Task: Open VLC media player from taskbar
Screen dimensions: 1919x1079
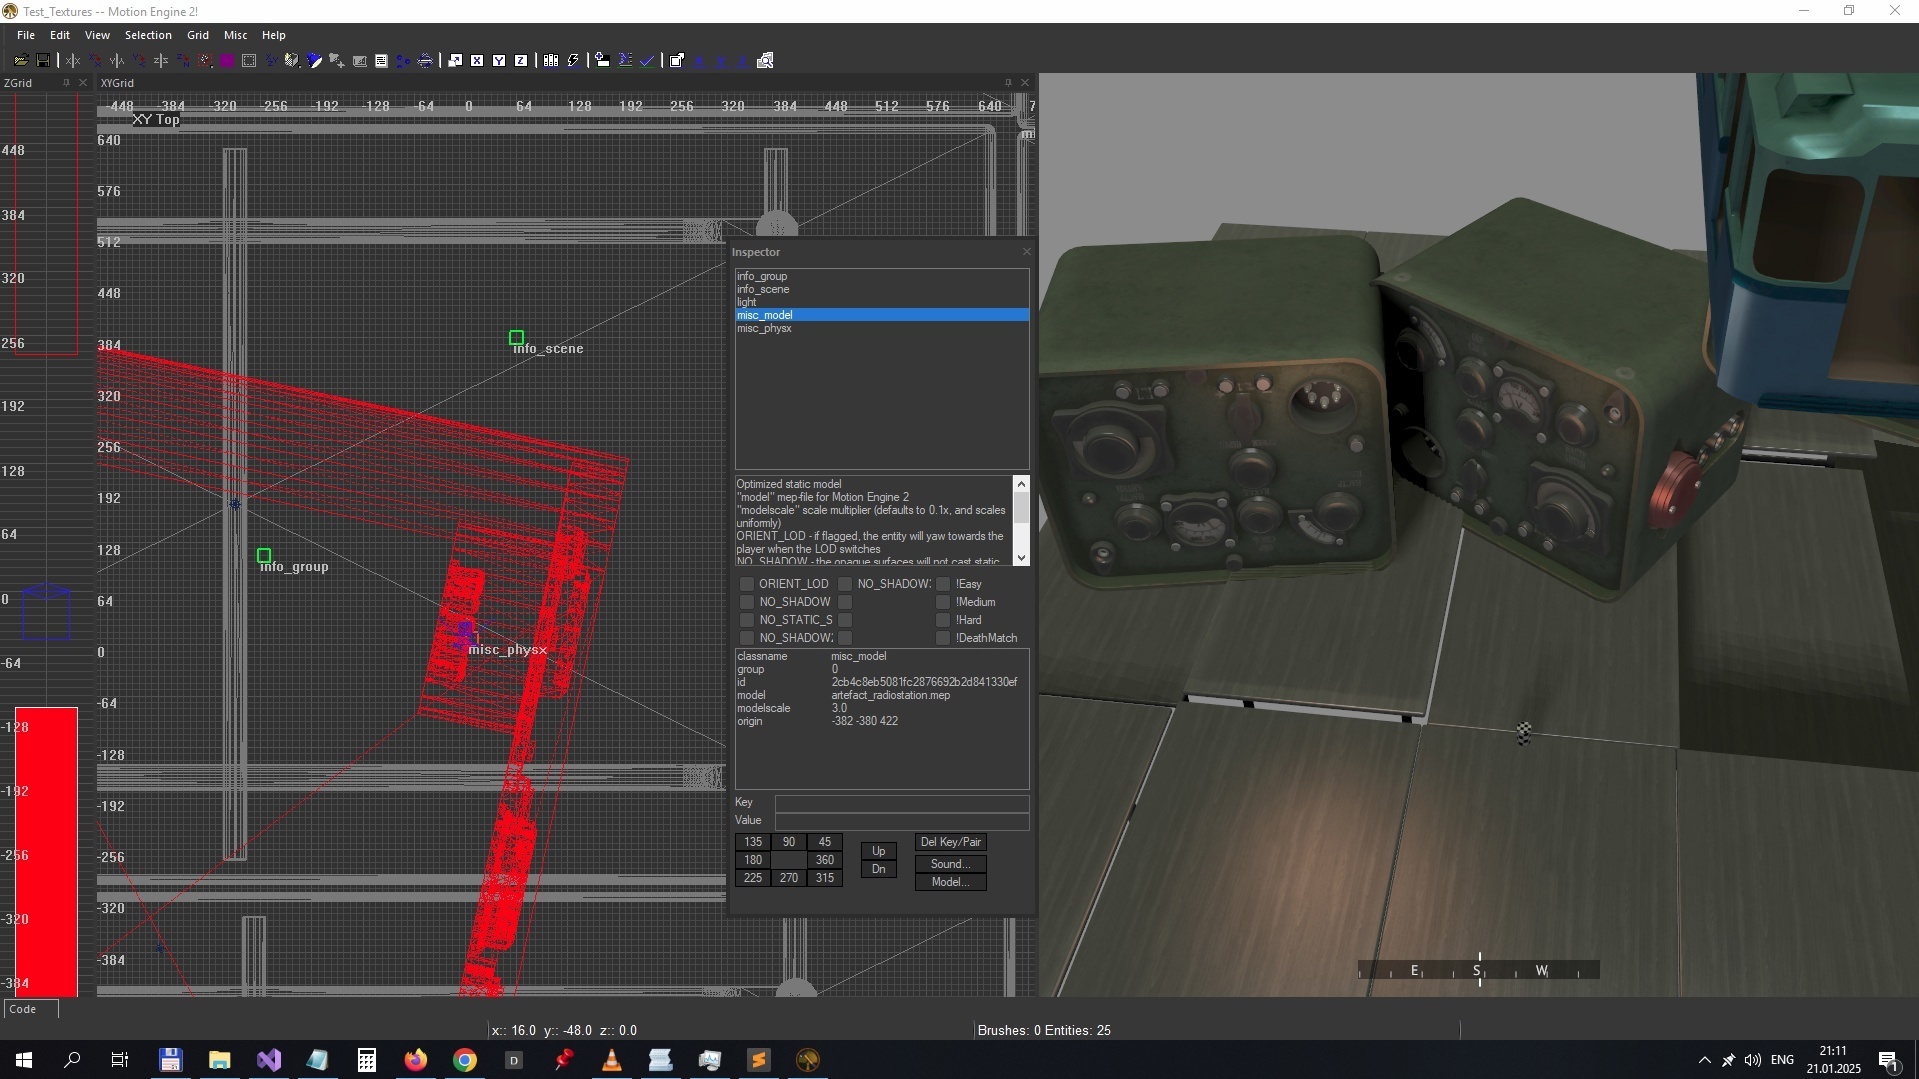Action: pyautogui.click(x=612, y=1060)
